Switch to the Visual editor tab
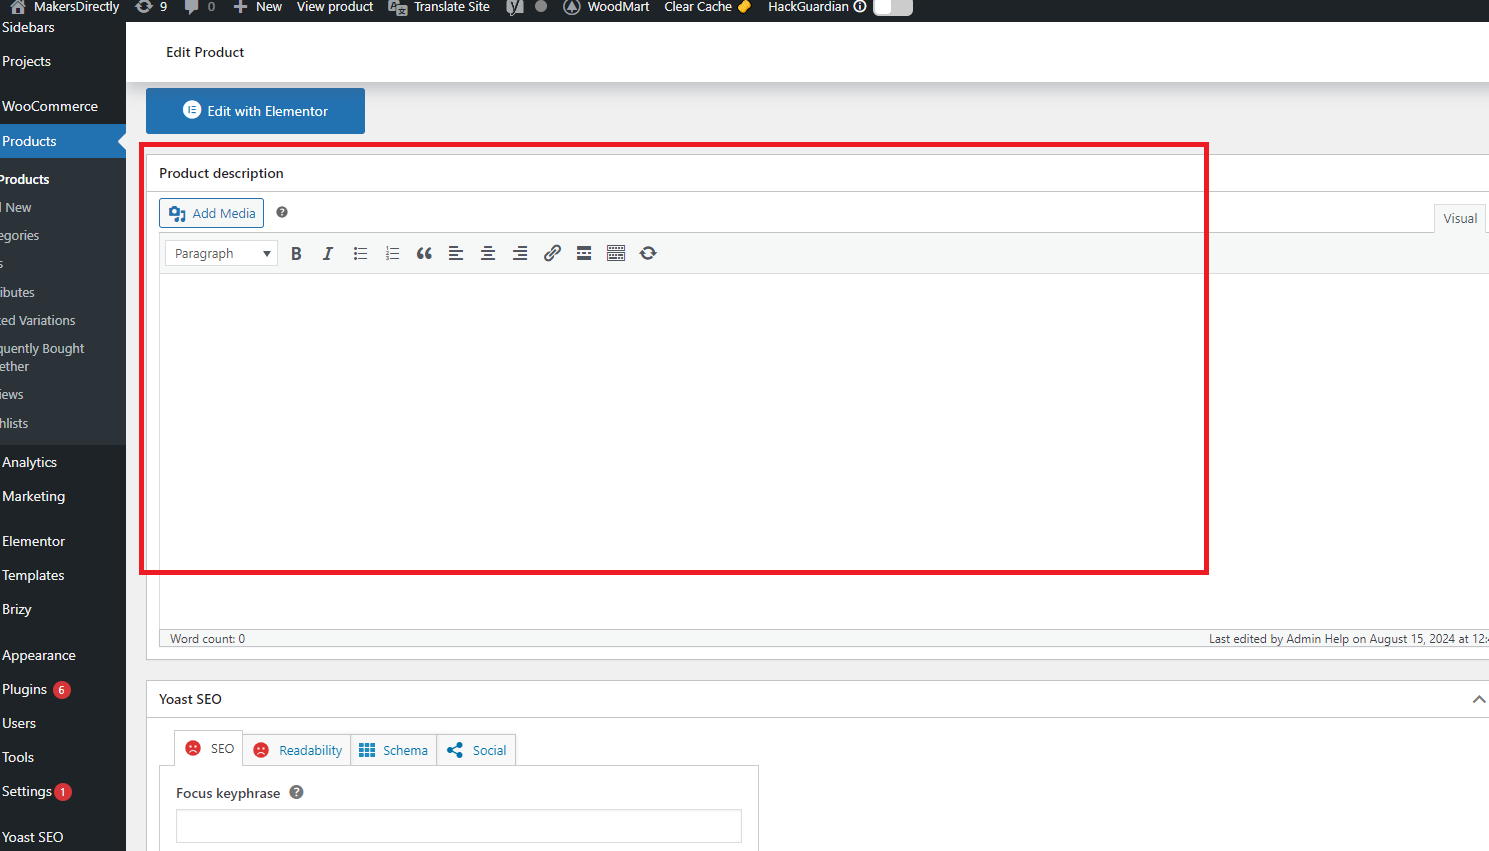The height and width of the screenshot is (851, 1489). pyautogui.click(x=1460, y=218)
